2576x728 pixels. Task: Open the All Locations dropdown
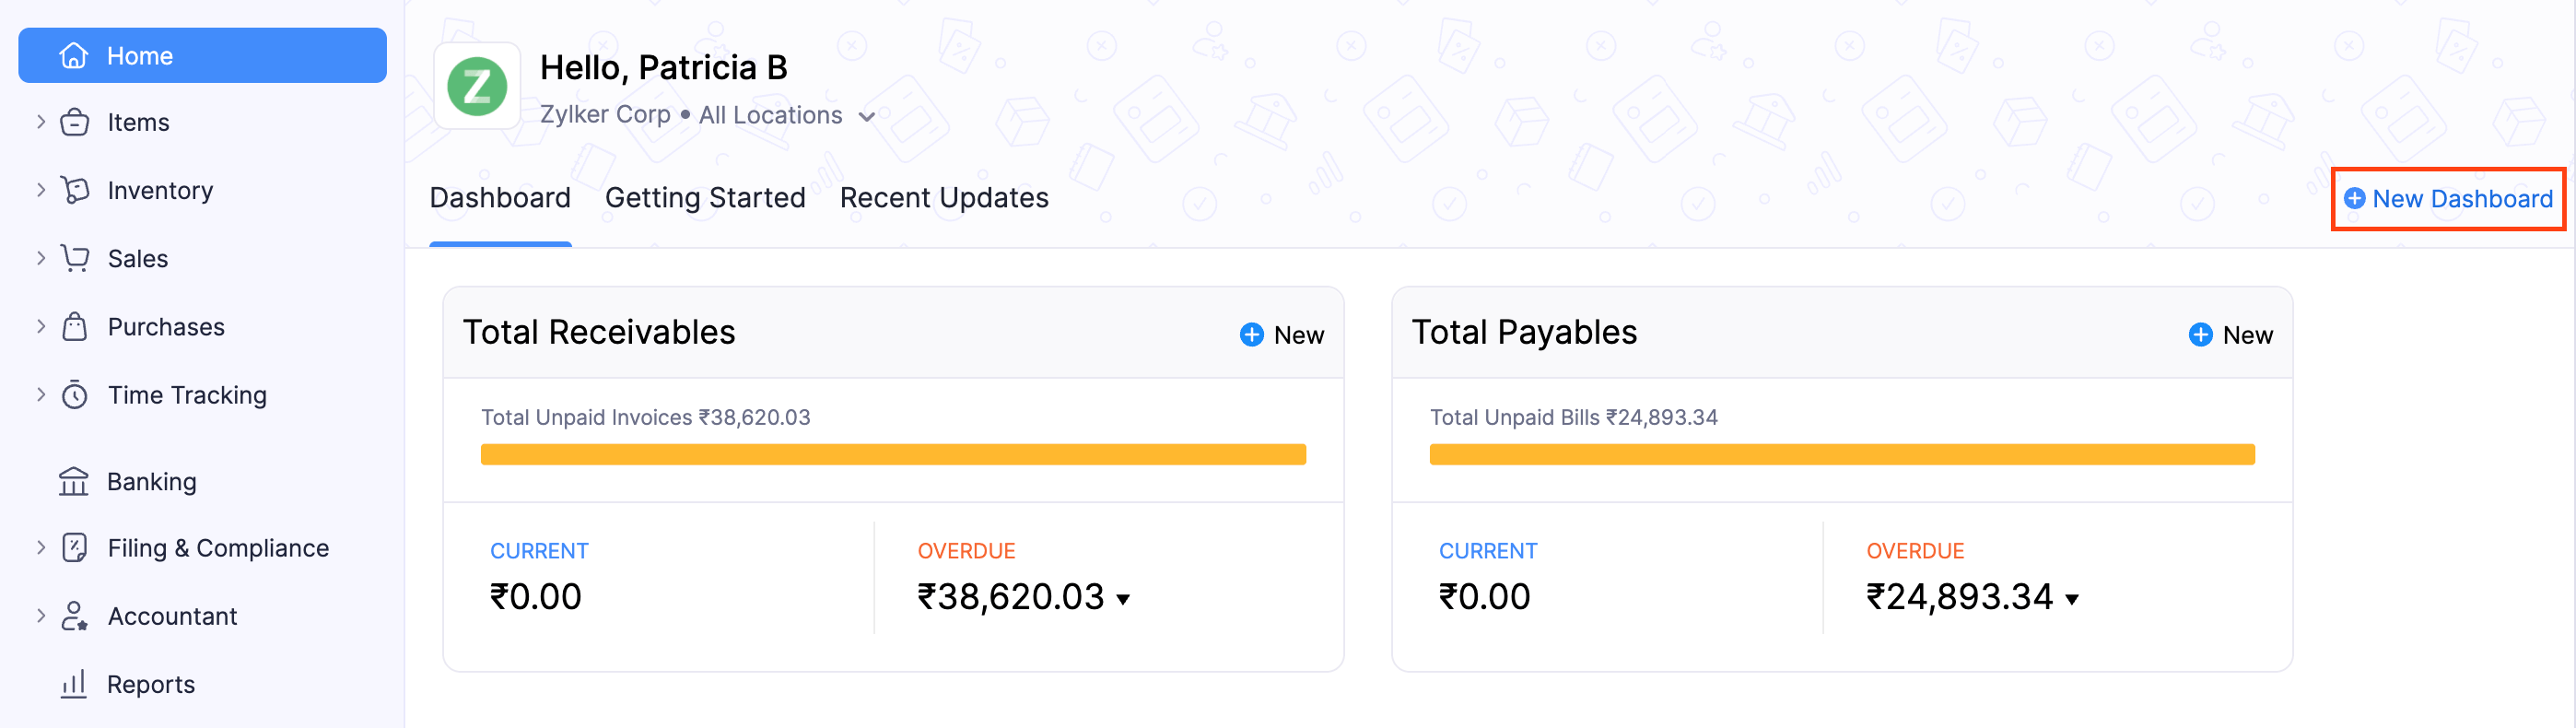786,116
